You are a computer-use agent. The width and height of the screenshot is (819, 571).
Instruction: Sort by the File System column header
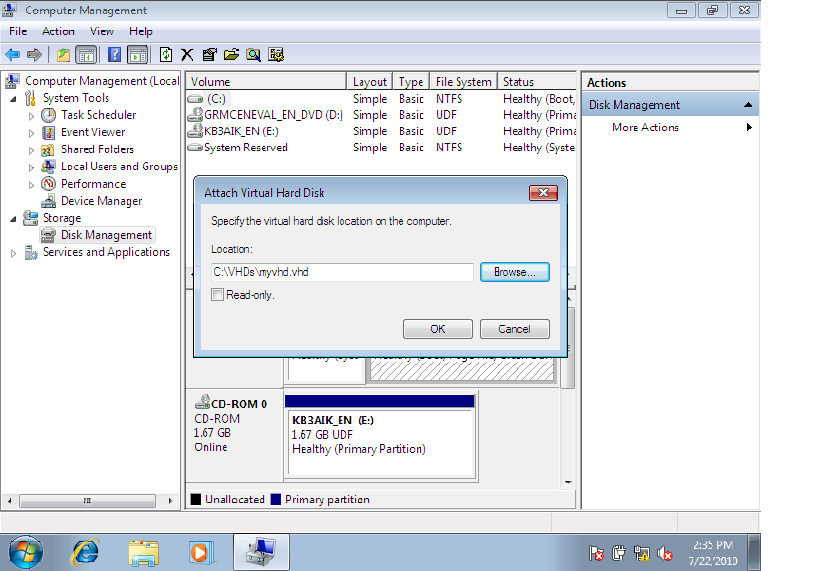coord(463,81)
